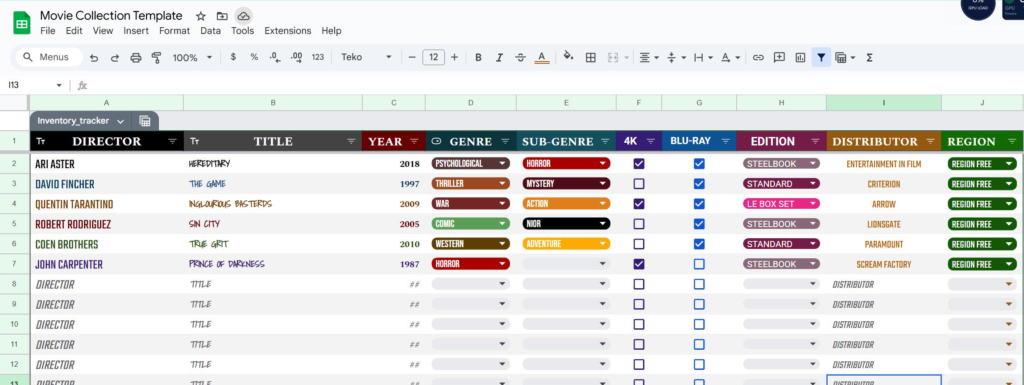Uncheck the 4K checkbox for Hereditary
This screenshot has height=385, width=1024.
(639, 164)
